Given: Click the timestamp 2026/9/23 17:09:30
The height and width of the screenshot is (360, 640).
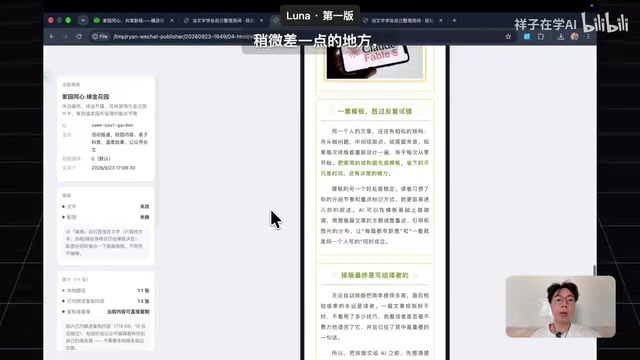Looking at the screenshot, I should (x=113, y=168).
